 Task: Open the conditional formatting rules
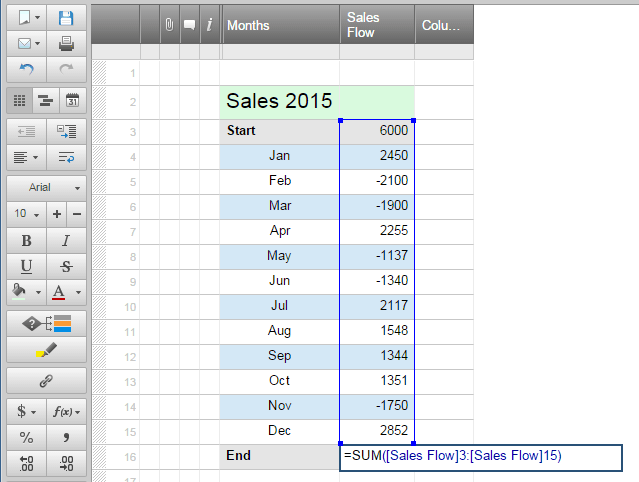[x=45, y=323]
